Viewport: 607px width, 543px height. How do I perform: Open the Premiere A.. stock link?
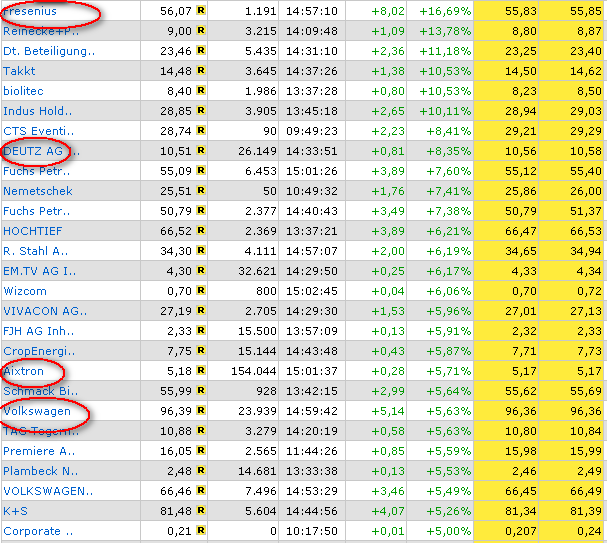pos(39,451)
